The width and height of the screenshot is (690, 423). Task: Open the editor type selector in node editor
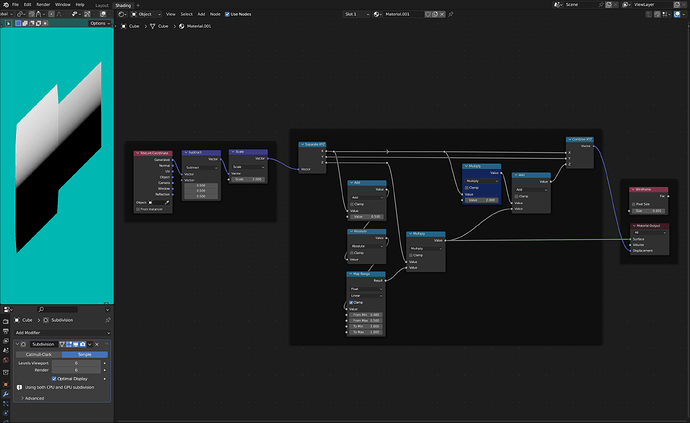[x=122, y=14]
